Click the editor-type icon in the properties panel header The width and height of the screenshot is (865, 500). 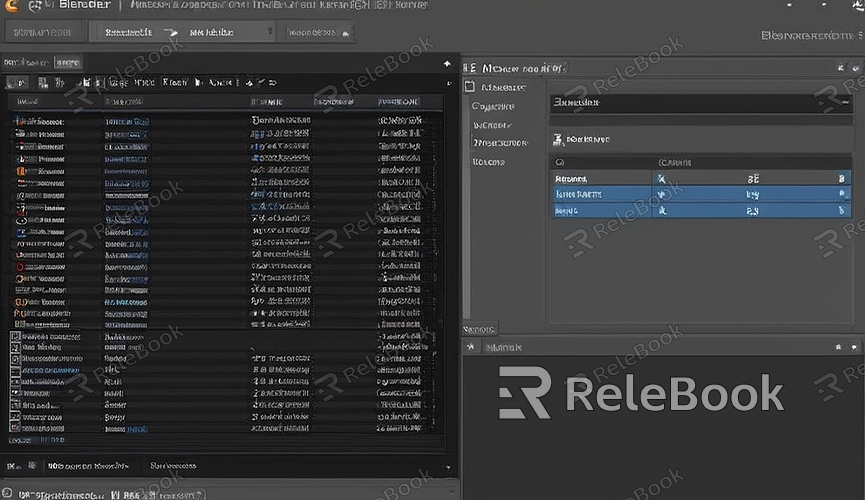pyautogui.click(x=470, y=68)
